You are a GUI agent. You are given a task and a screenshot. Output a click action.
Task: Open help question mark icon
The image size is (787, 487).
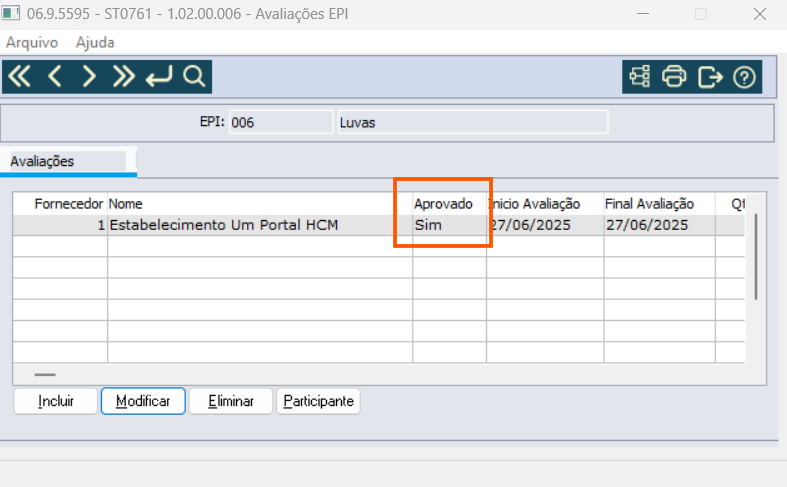click(744, 77)
